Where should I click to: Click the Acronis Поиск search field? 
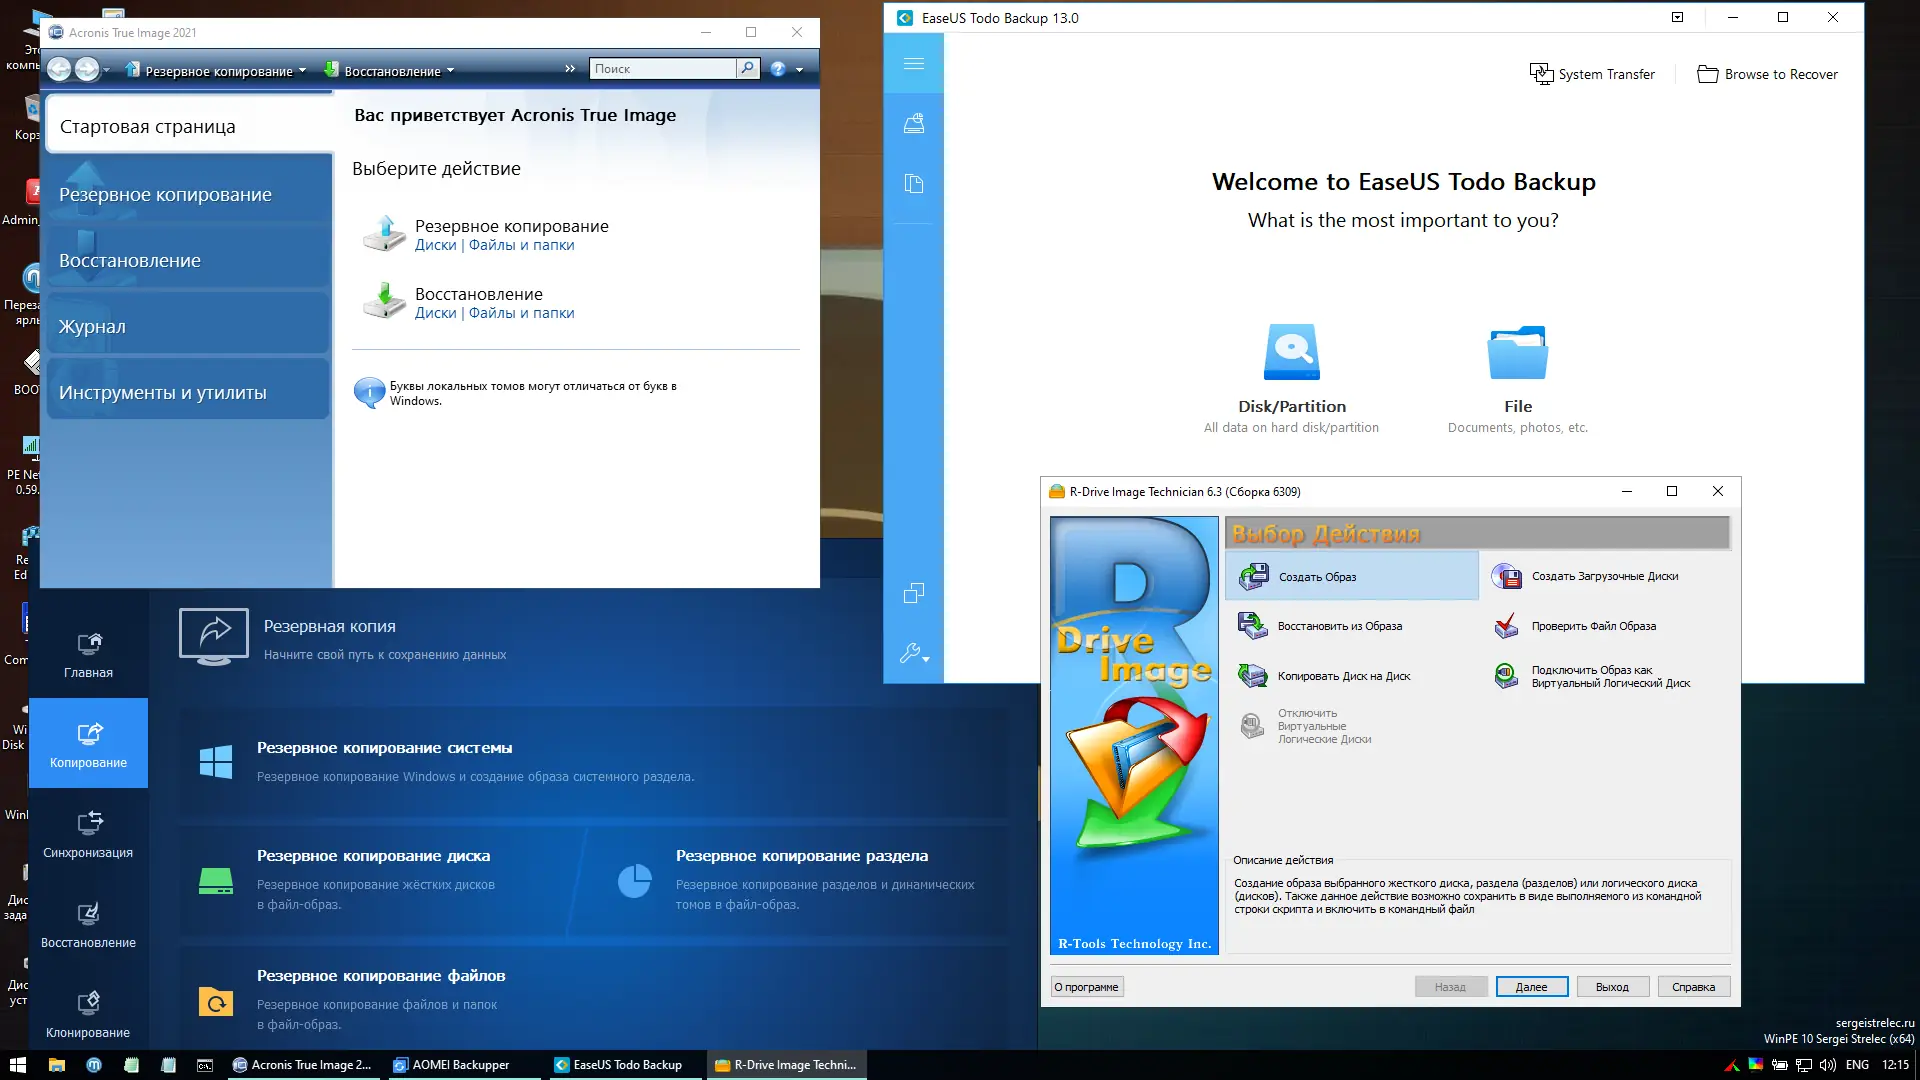tap(662, 68)
